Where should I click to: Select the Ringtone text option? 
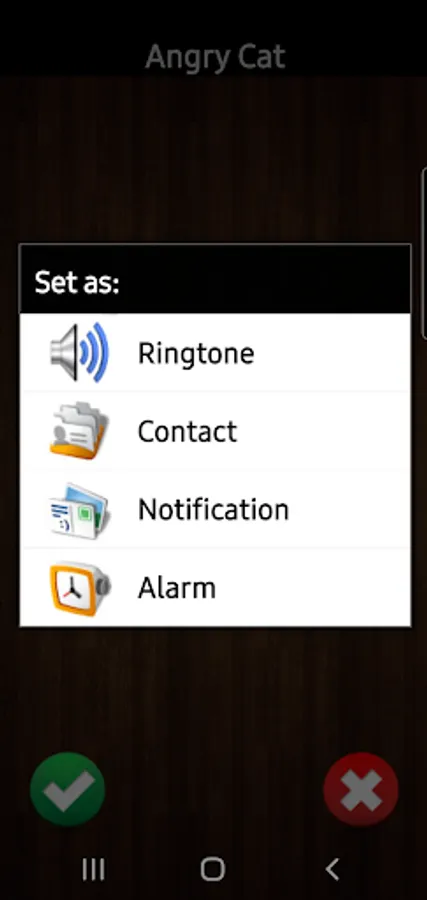pyautogui.click(x=196, y=354)
